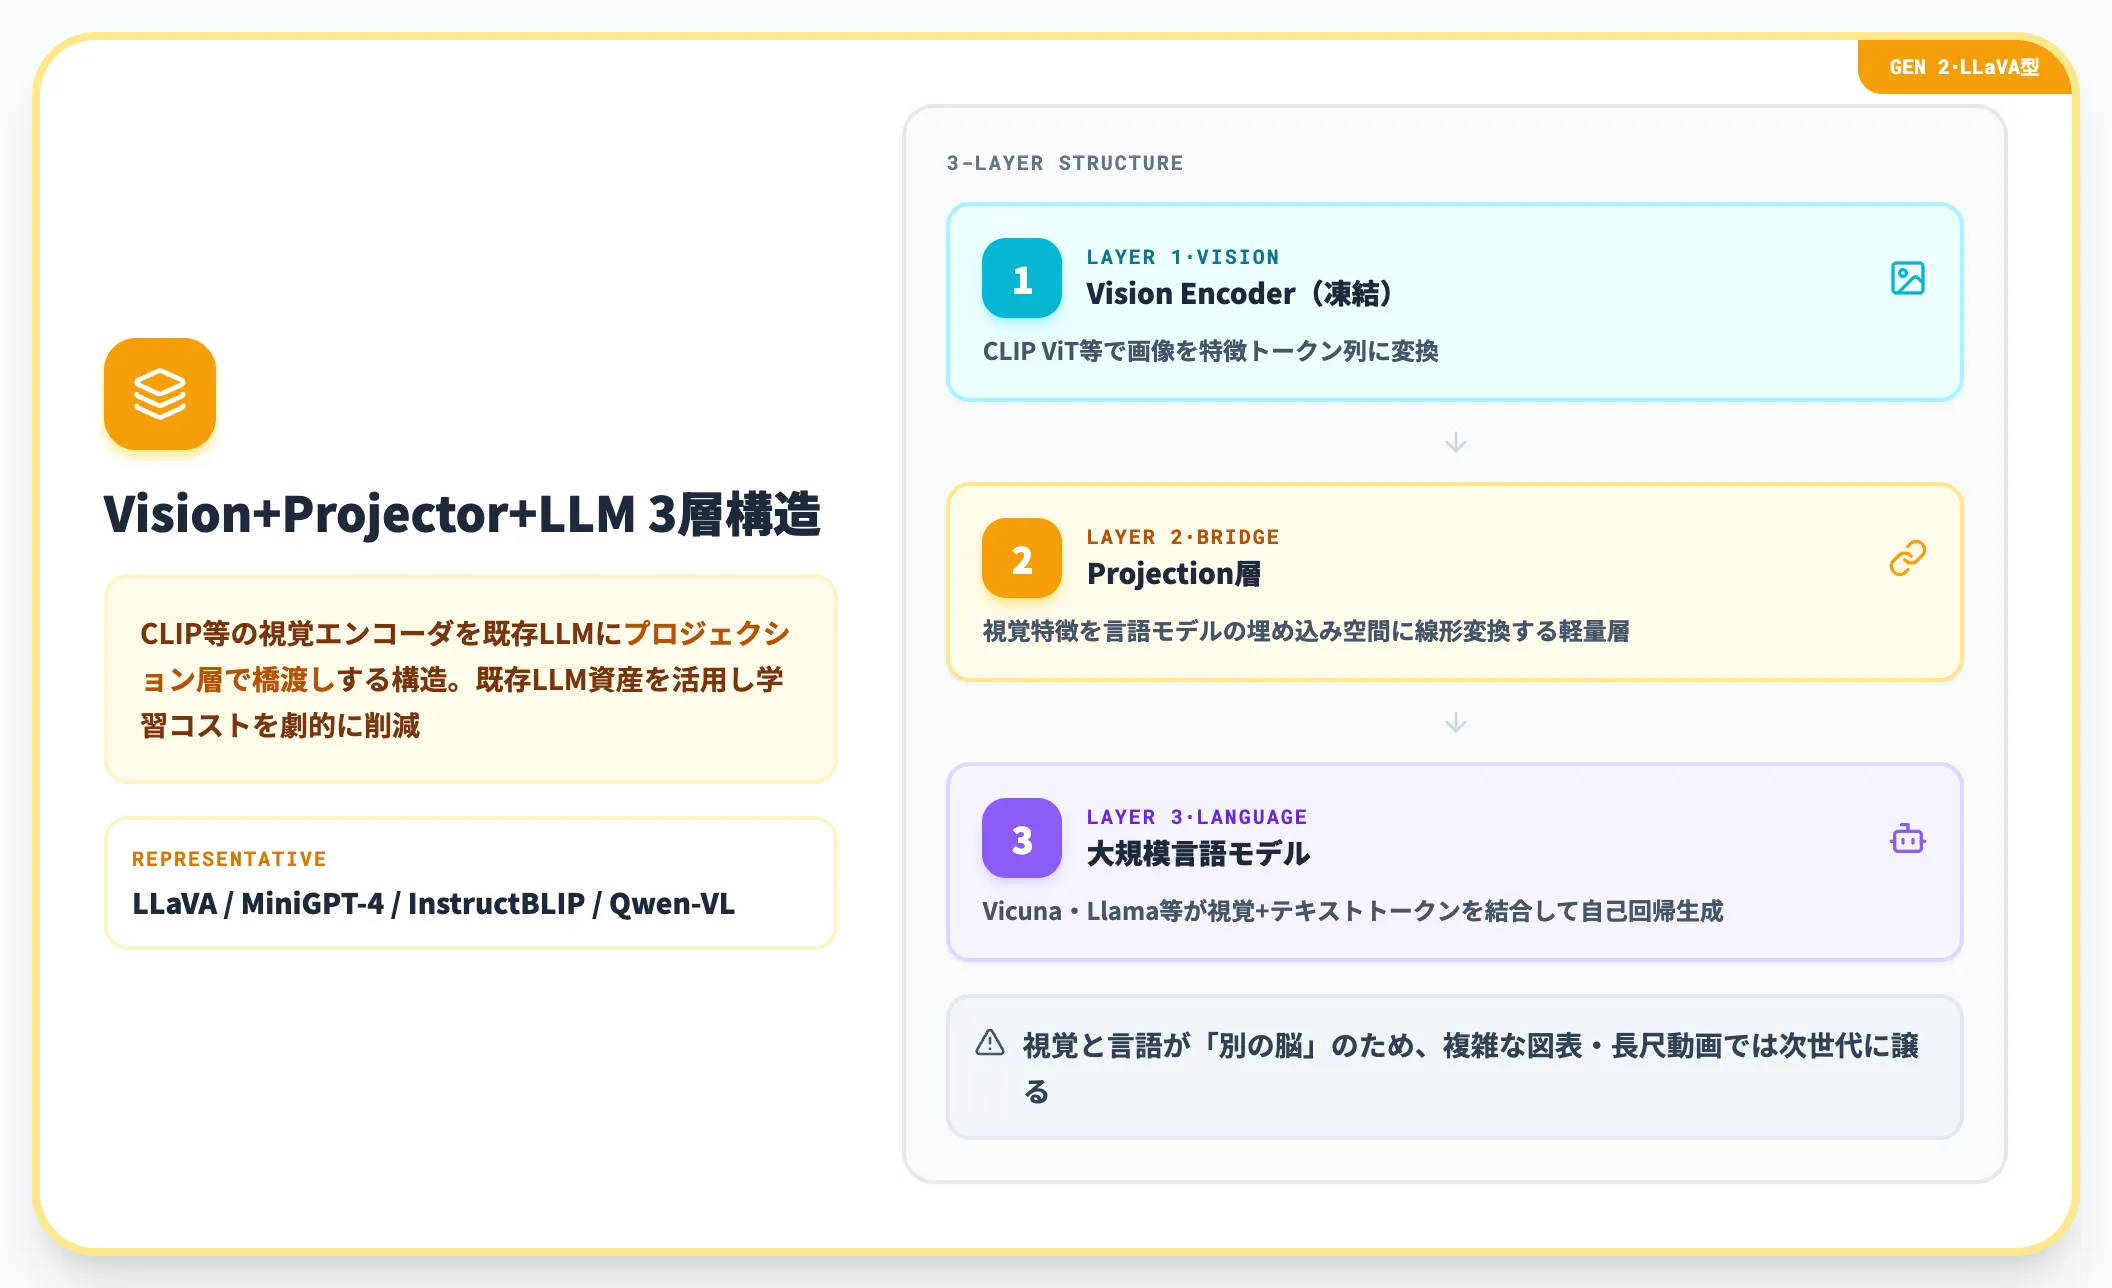
Task: Click the 視覚と言語が「別の脳」 warning note text
Action: point(1471,1068)
